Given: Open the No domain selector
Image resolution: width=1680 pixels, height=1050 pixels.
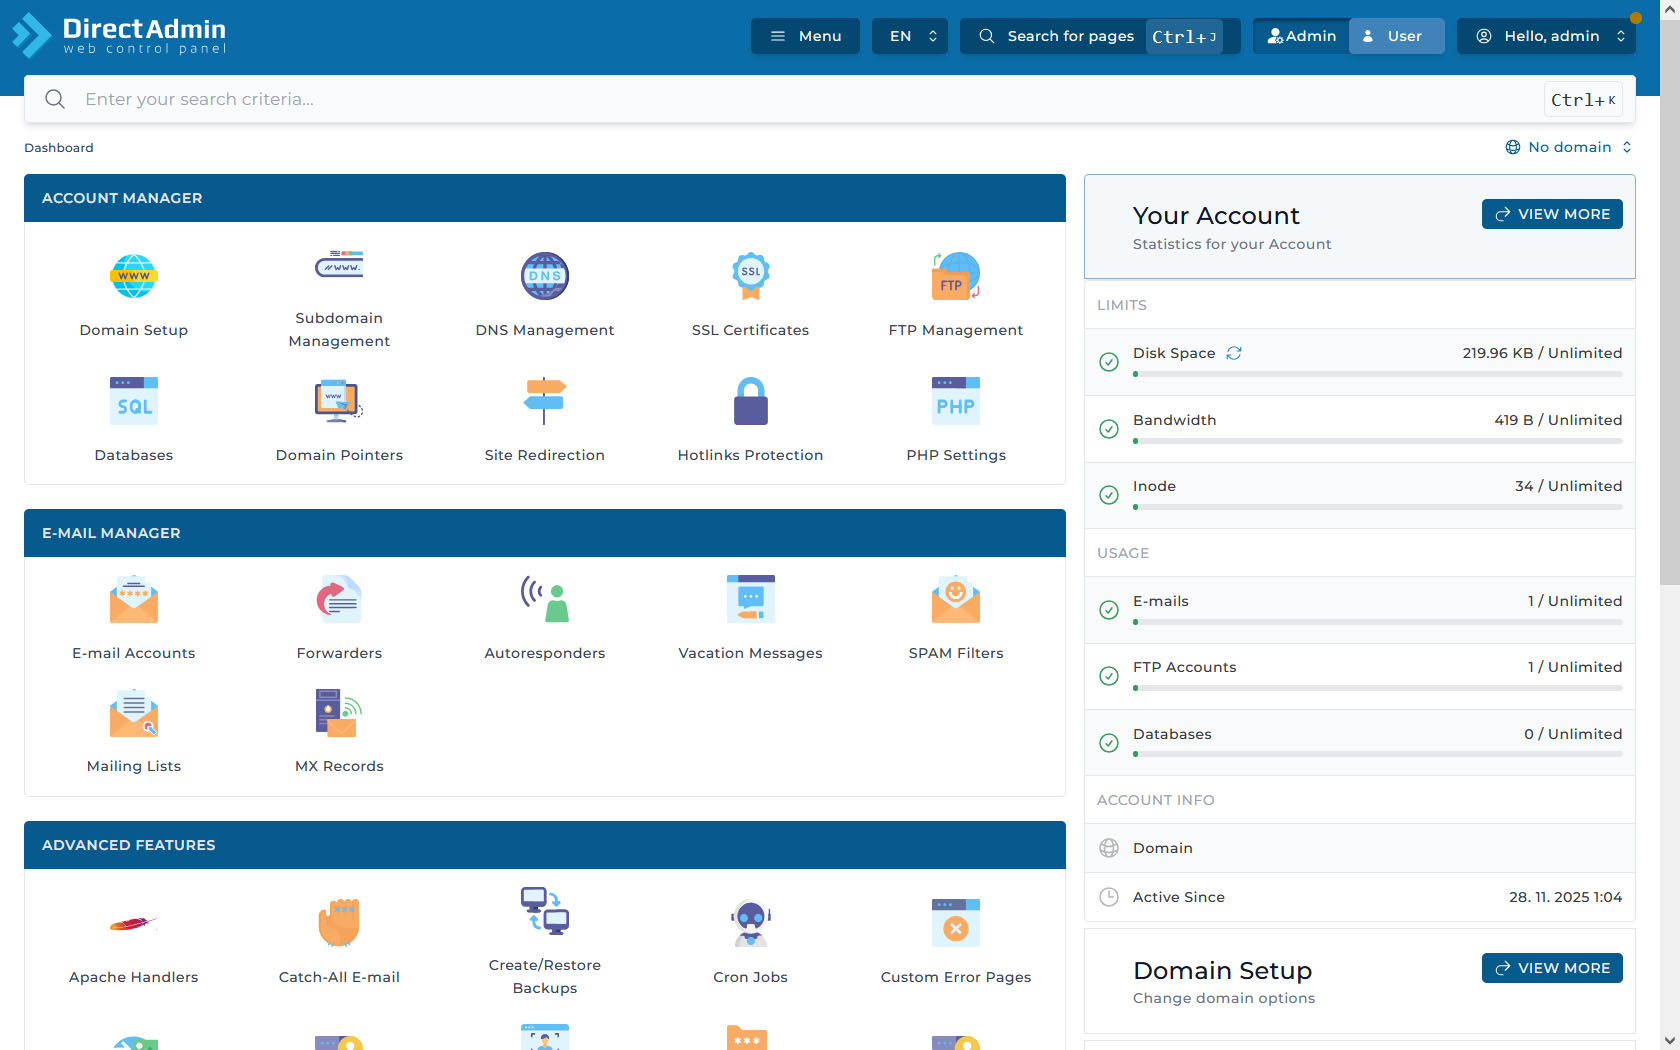Looking at the screenshot, I should pyautogui.click(x=1568, y=147).
